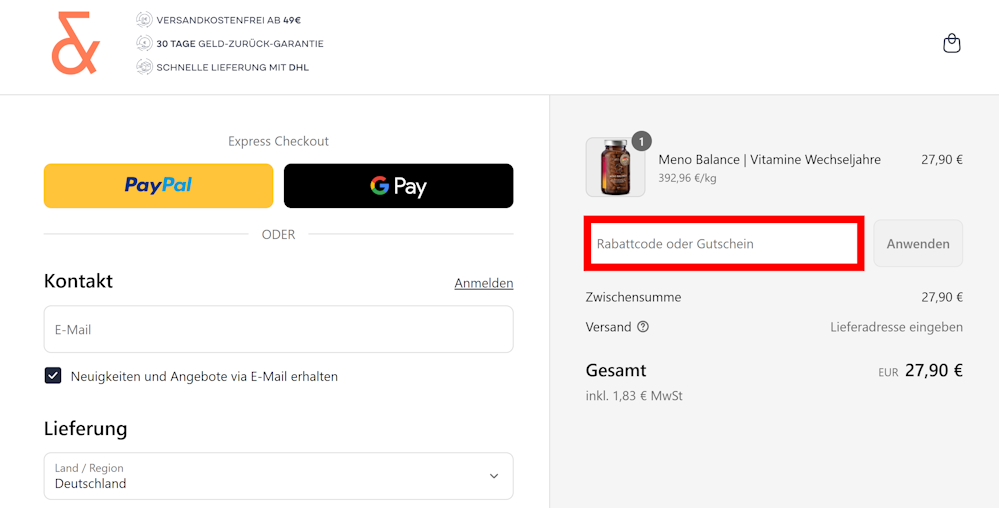Click the DHL fast delivery icon
Image resolution: width=999 pixels, height=508 pixels.
pyautogui.click(x=144, y=67)
